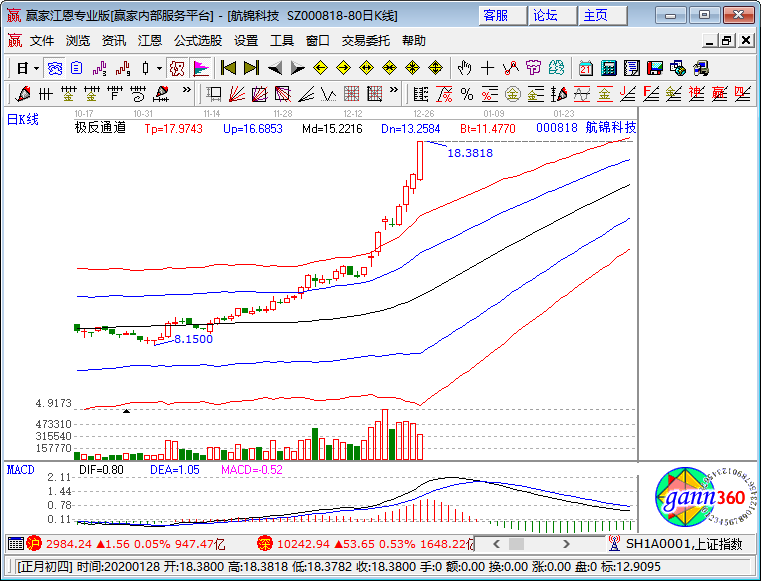This screenshot has width=761, height=581.
Task: Step back with the left triangle arrow
Action: pyautogui.click(x=275, y=68)
